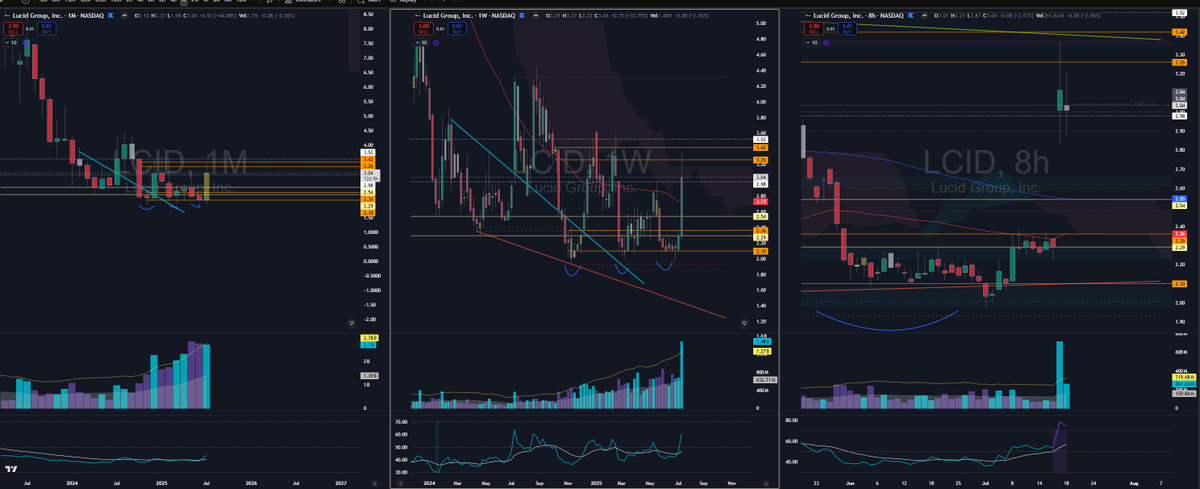
Task: Select the 832.71M volume label on the 1W chart
Action: pyautogui.click(x=766, y=381)
